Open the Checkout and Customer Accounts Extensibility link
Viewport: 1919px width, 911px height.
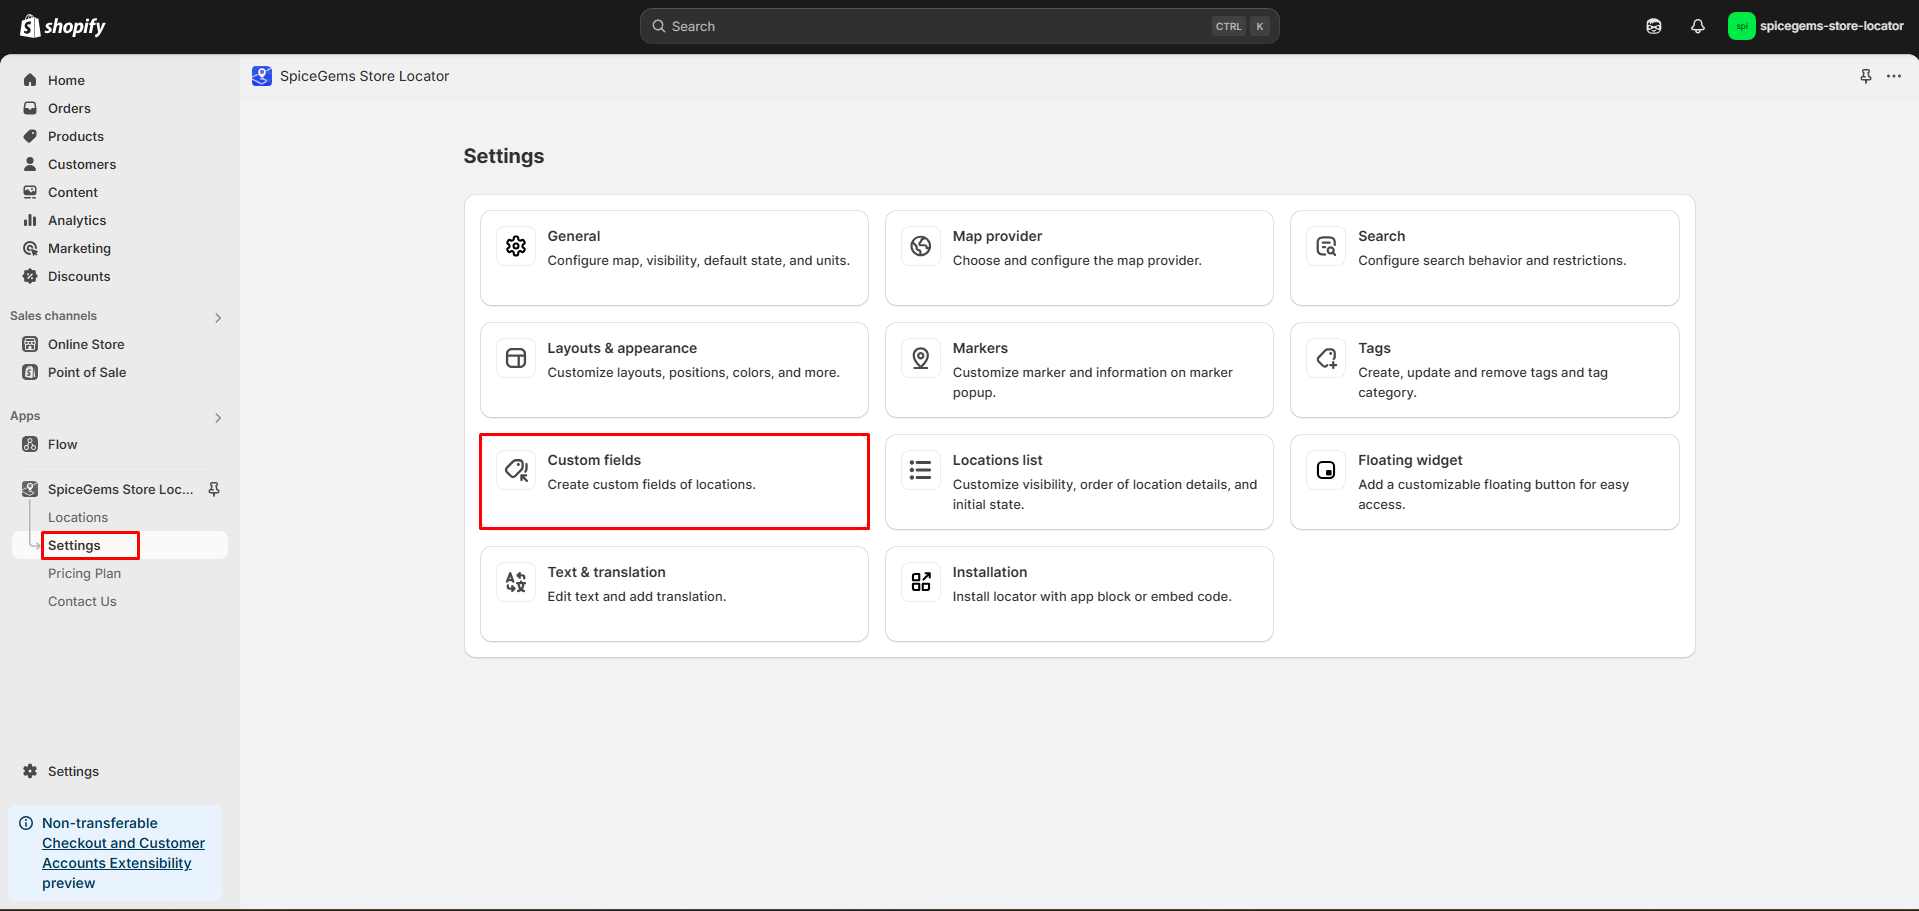click(123, 853)
